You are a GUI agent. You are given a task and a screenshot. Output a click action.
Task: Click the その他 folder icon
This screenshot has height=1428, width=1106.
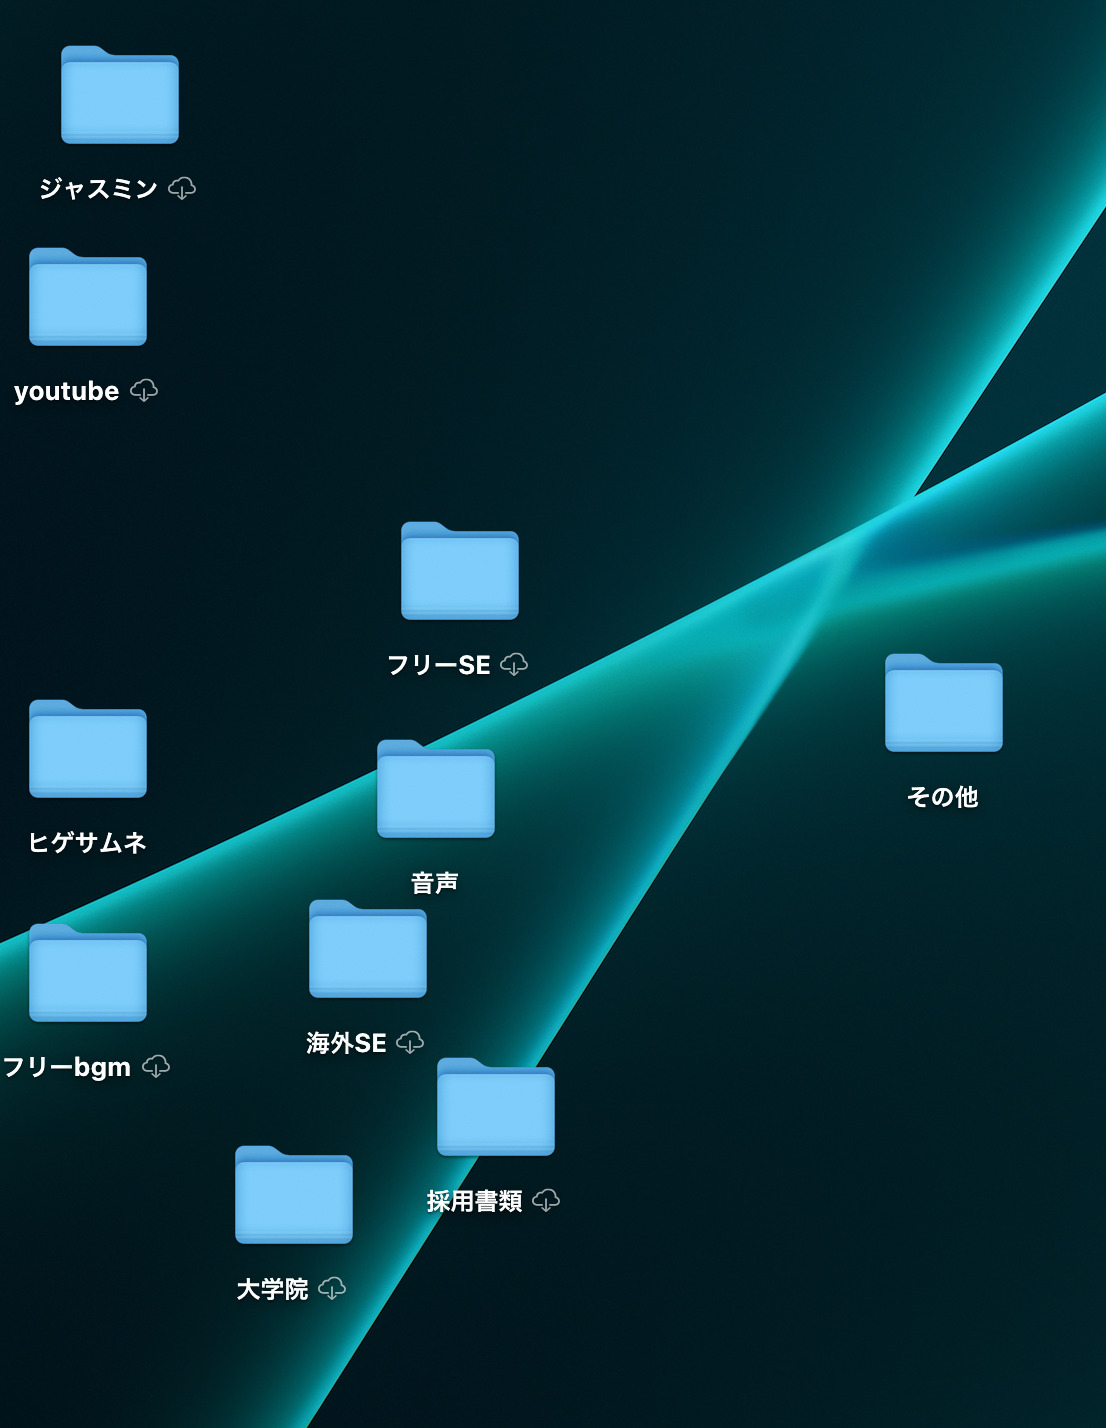[x=943, y=704]
